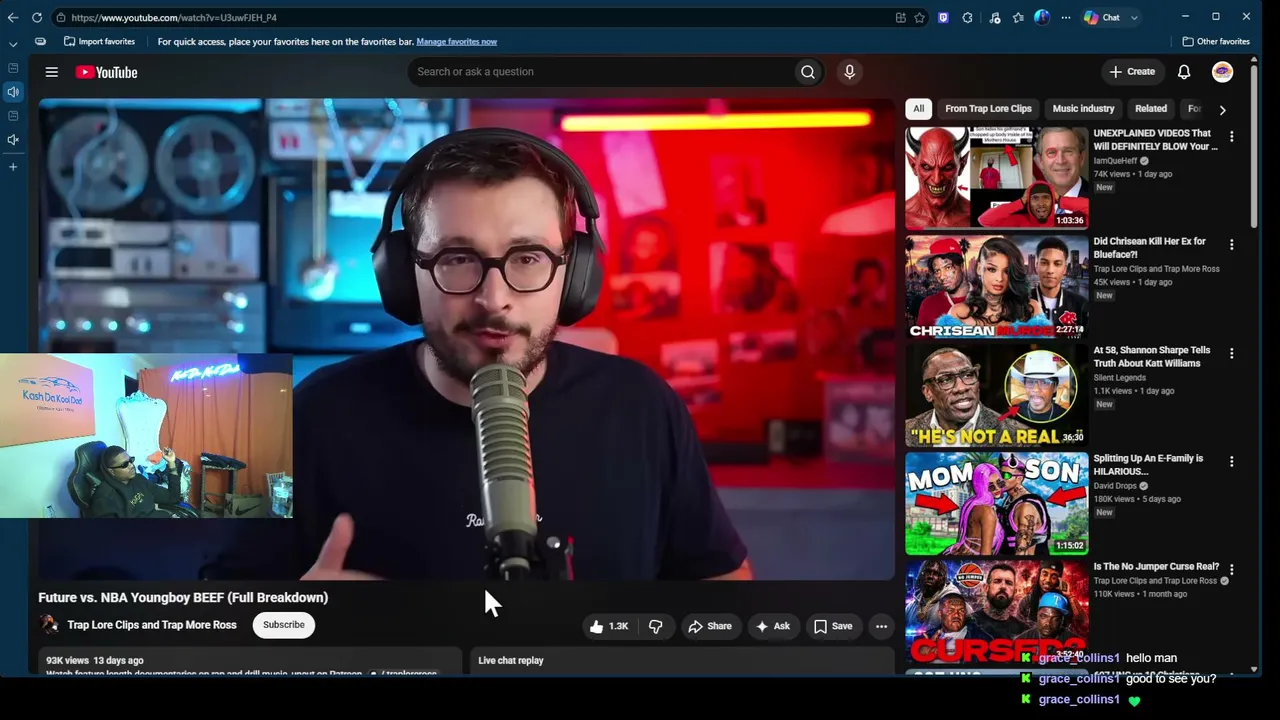This screenshot has width=1280, height=720.
Task: Open options for UNEXPLAINED VIDEOS recommendation
Action: tap(1232, 137)
